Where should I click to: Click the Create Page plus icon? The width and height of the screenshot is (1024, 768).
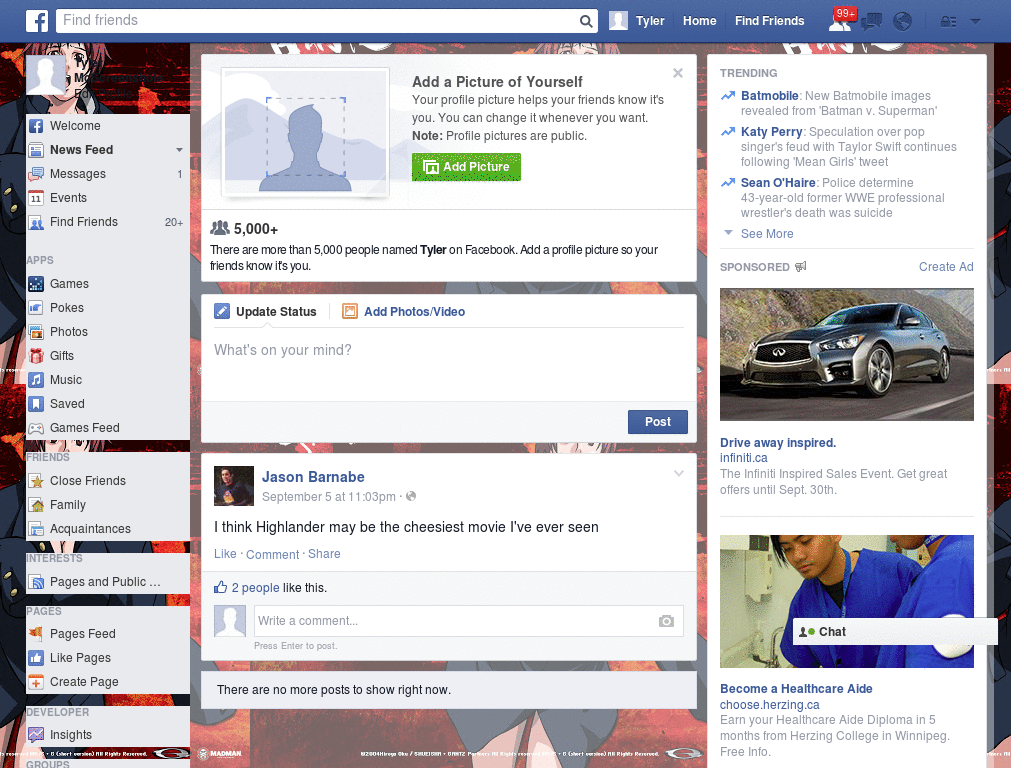point(36,682)
